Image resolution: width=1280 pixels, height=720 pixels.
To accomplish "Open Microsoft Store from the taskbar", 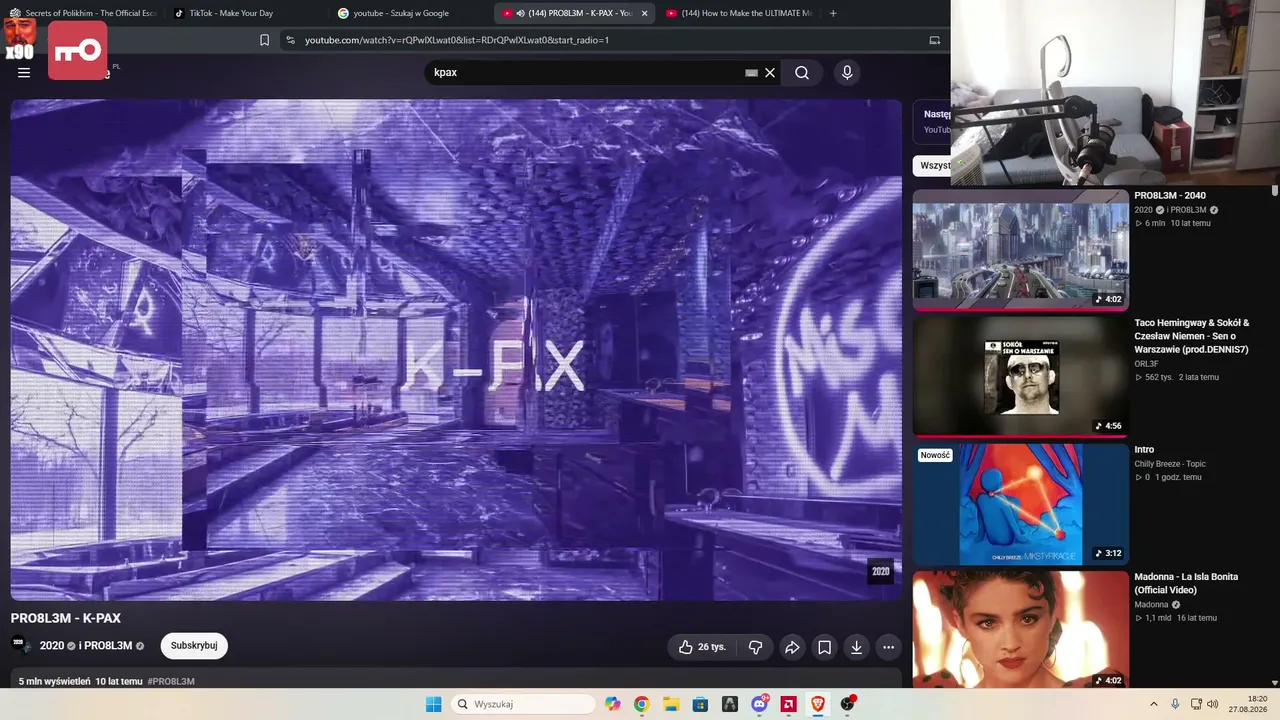I will click(700, 704).
